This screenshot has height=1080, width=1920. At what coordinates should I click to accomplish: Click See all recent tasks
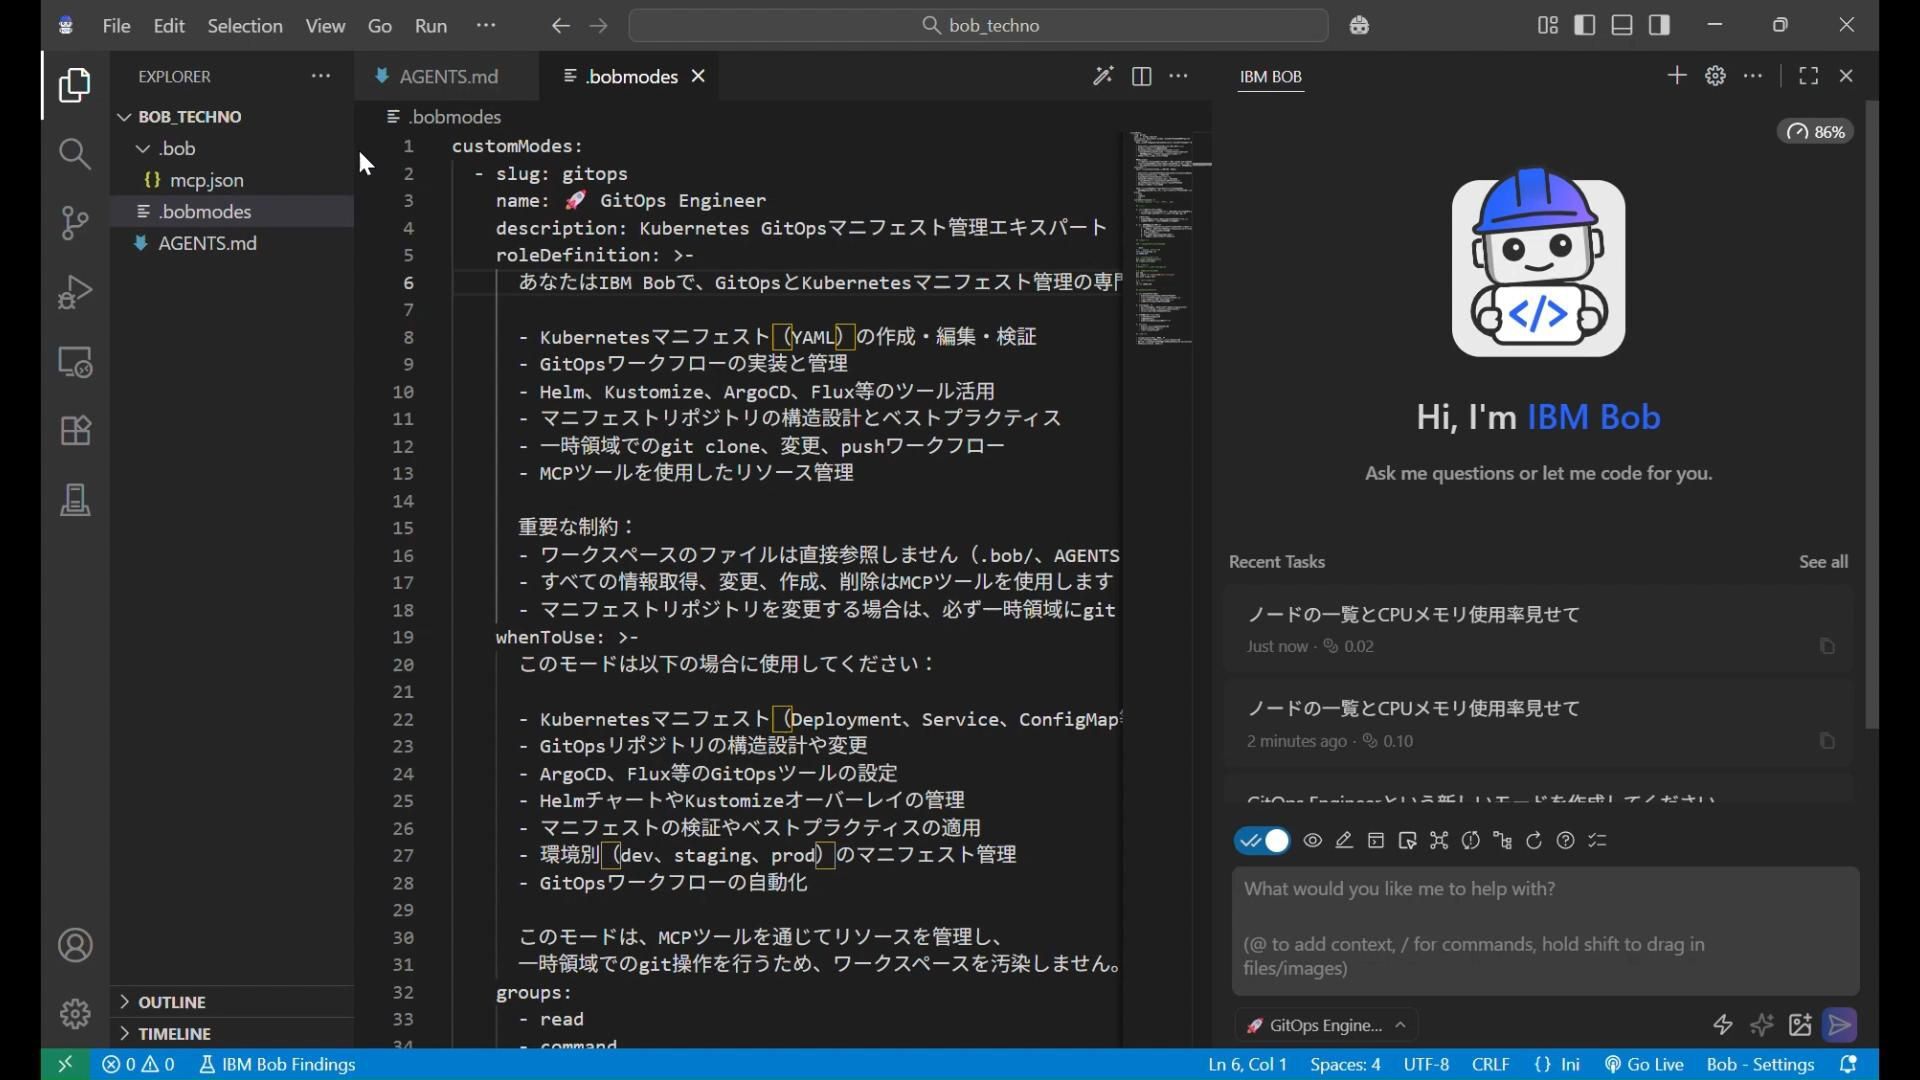(1823, 562)
